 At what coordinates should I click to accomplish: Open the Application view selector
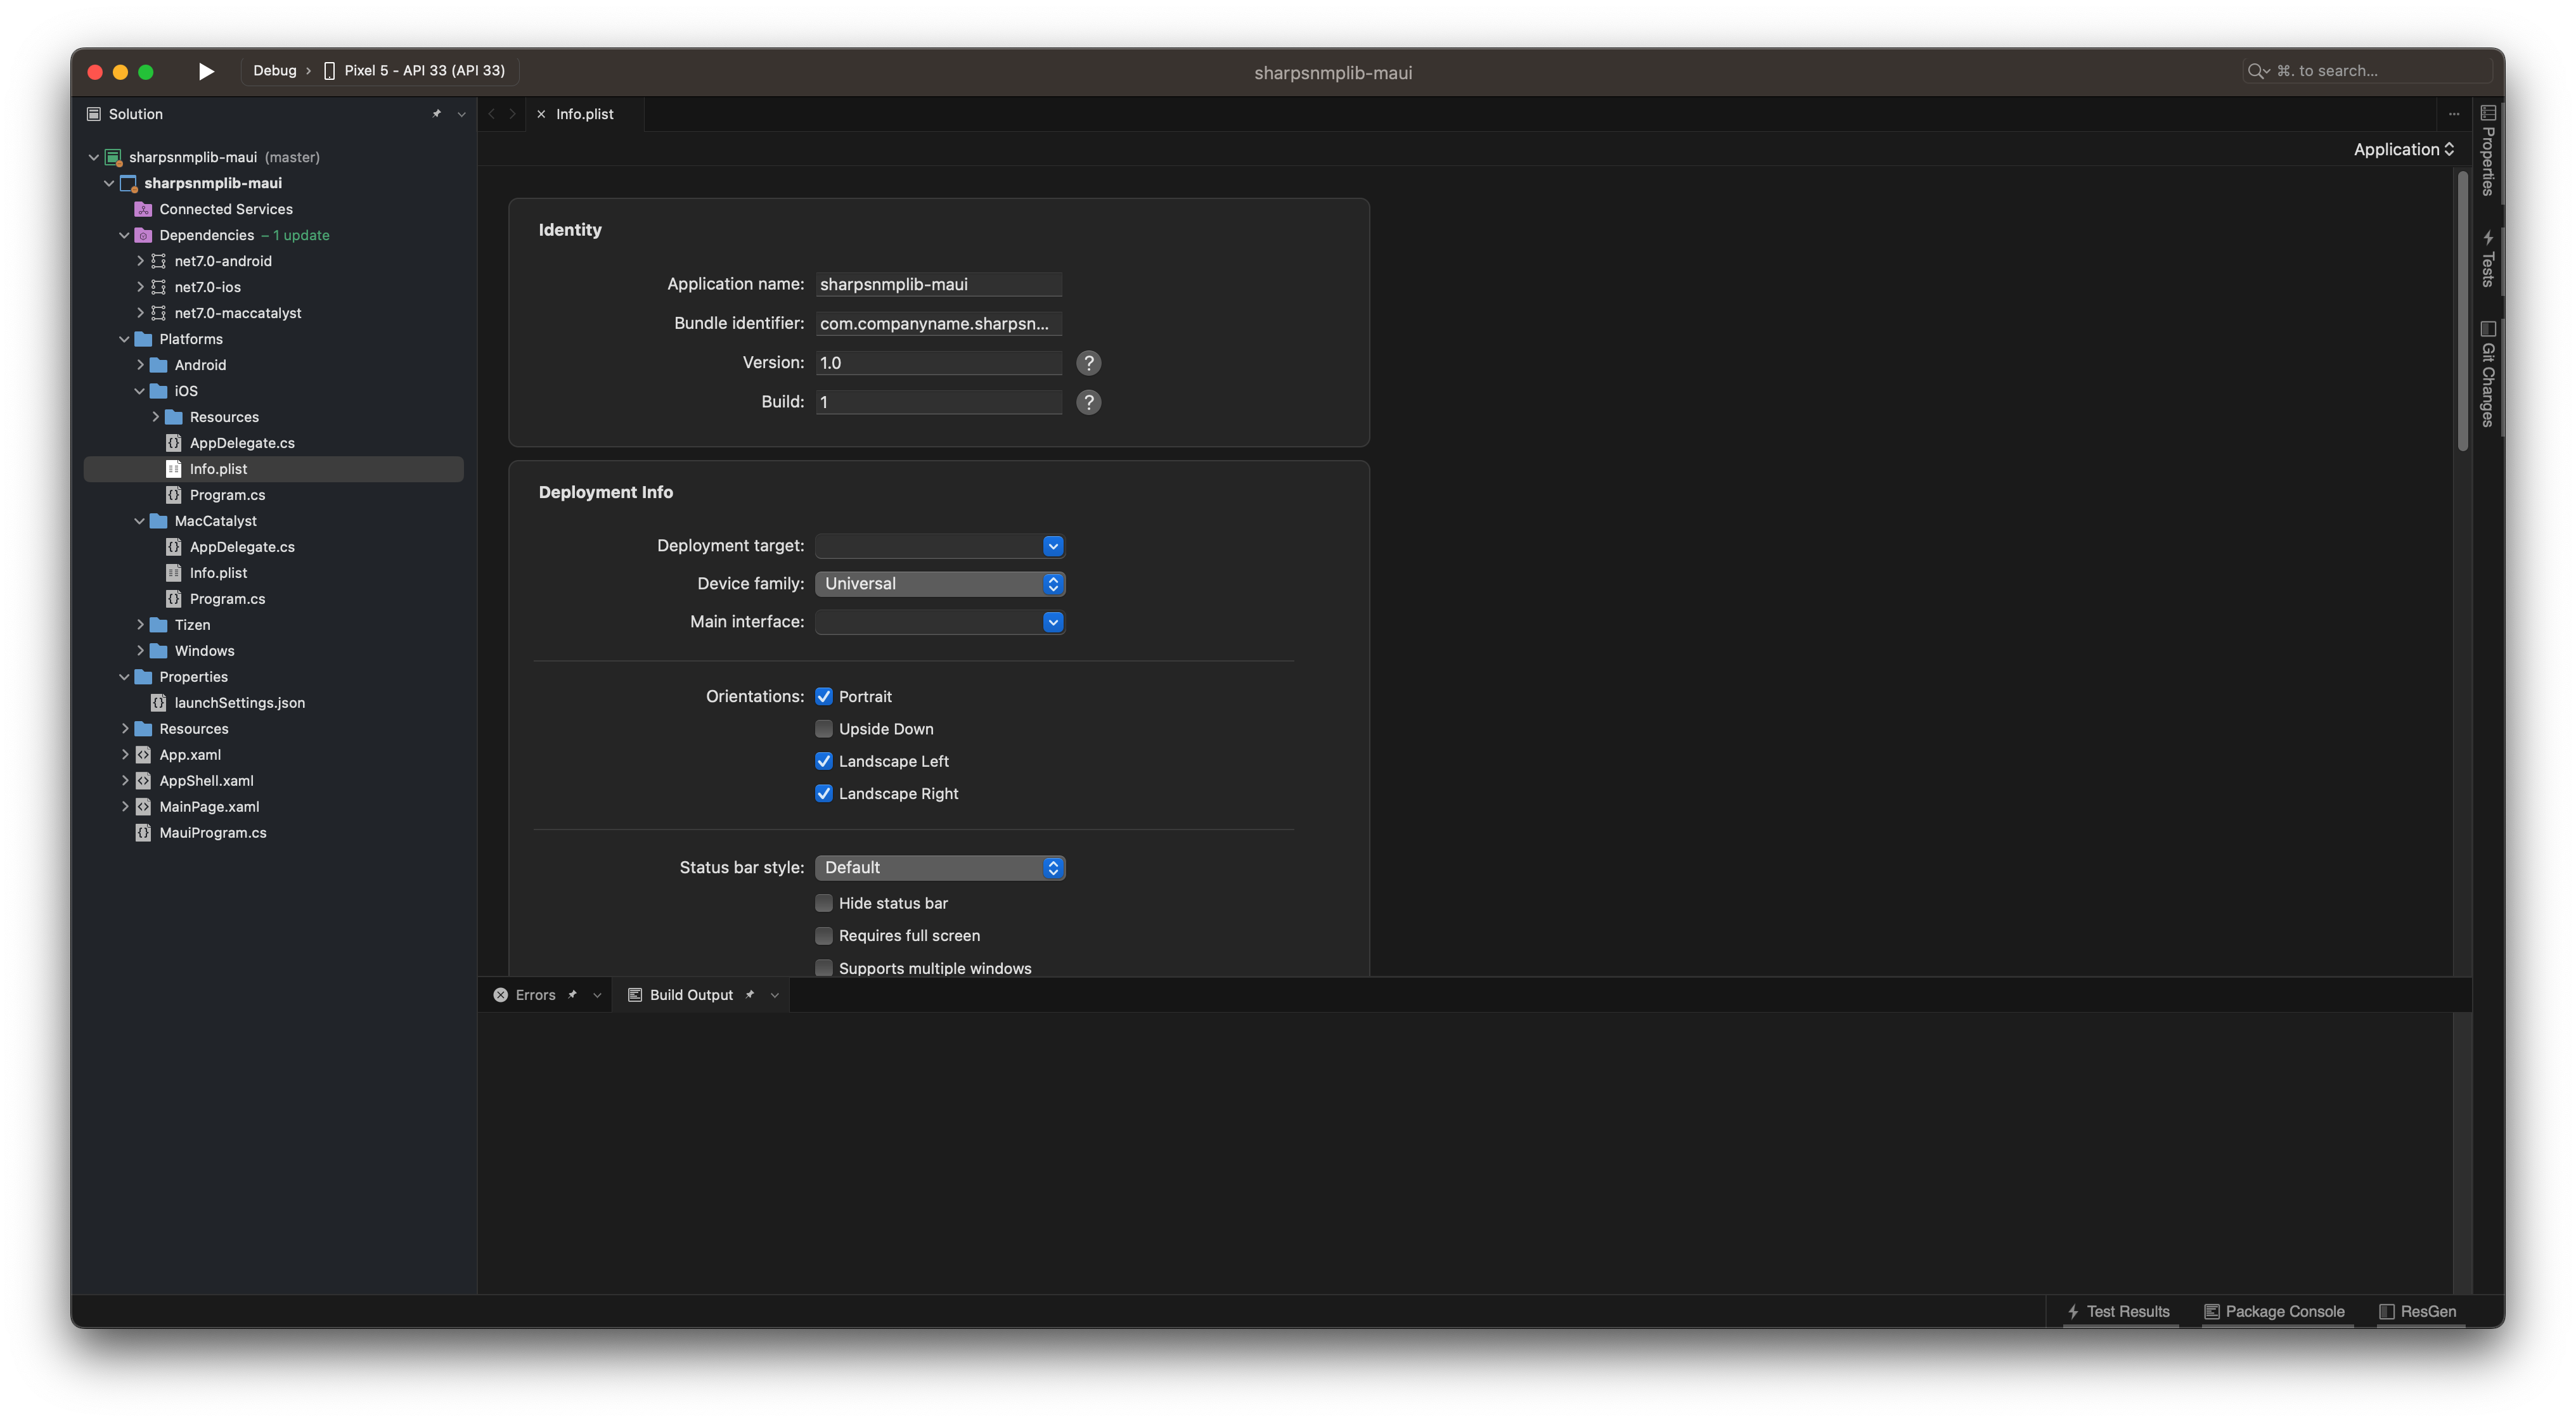(2403, 149)
